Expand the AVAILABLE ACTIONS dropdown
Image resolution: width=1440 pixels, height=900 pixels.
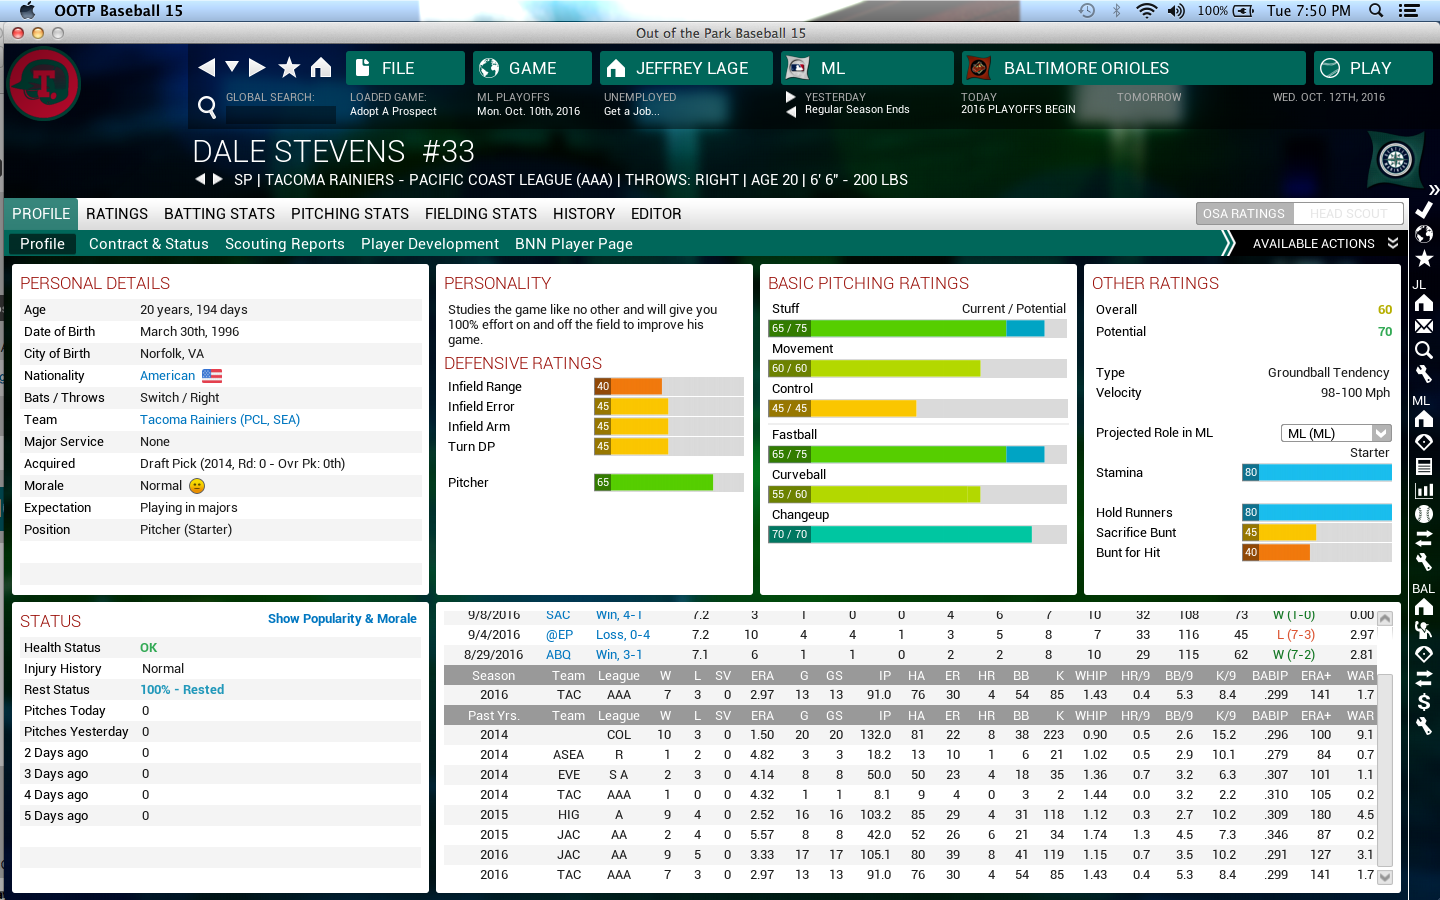[x=1325, y=244]
